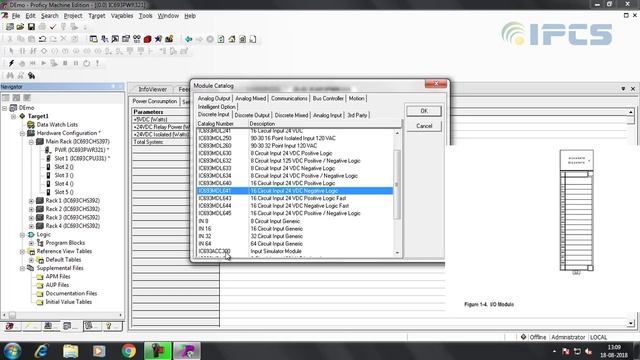
Task: Cancel the Module Catalog dialog
Action: coord(424,126)
